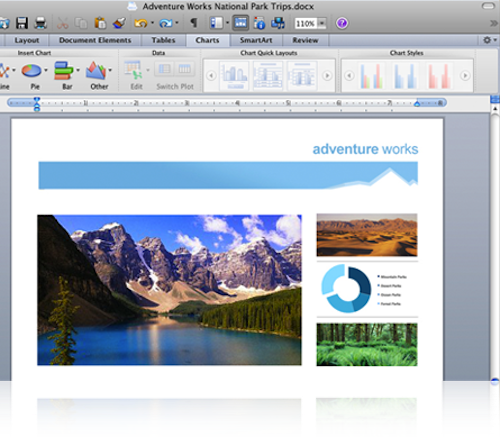This screenshot has width=500, height=437.
Task: Apply the blue chart style
Action: [x=405, y=76]
